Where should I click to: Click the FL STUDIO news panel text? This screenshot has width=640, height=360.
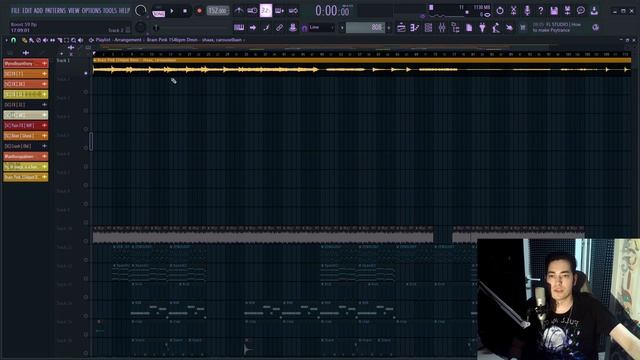(557, 27)
